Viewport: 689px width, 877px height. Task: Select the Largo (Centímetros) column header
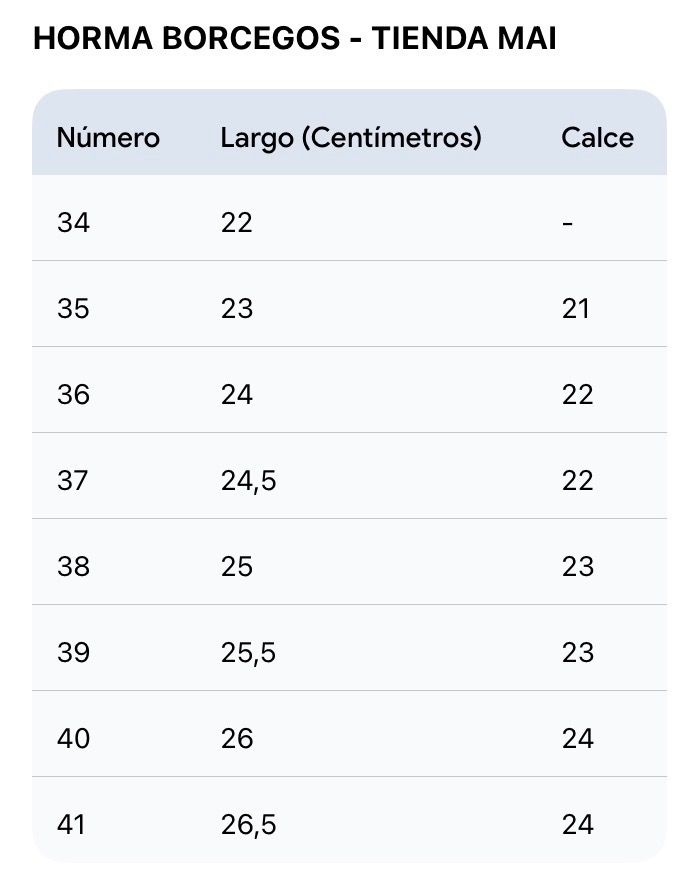click(x=351, y=138)
